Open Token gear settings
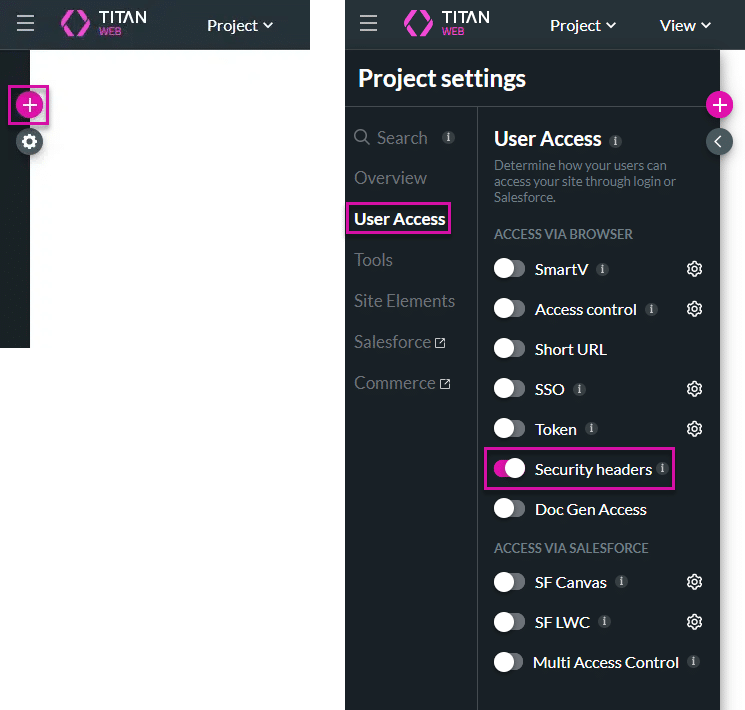Viewport: 745px width, 710px height. (x=694, y=429)
